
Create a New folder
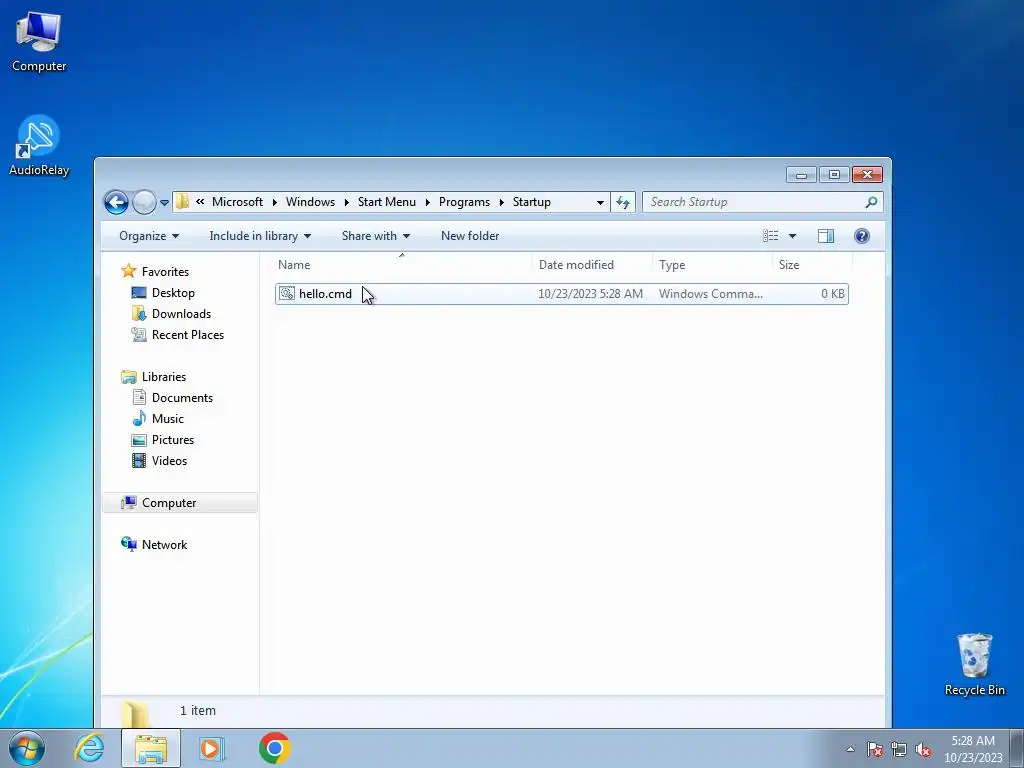pyautogui.click(x=470, y=236)
